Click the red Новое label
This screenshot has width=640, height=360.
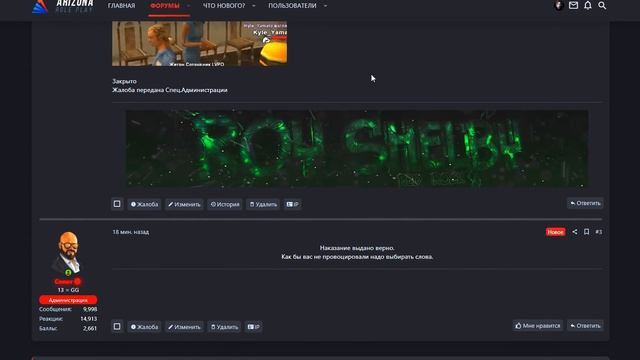[556, 232]
